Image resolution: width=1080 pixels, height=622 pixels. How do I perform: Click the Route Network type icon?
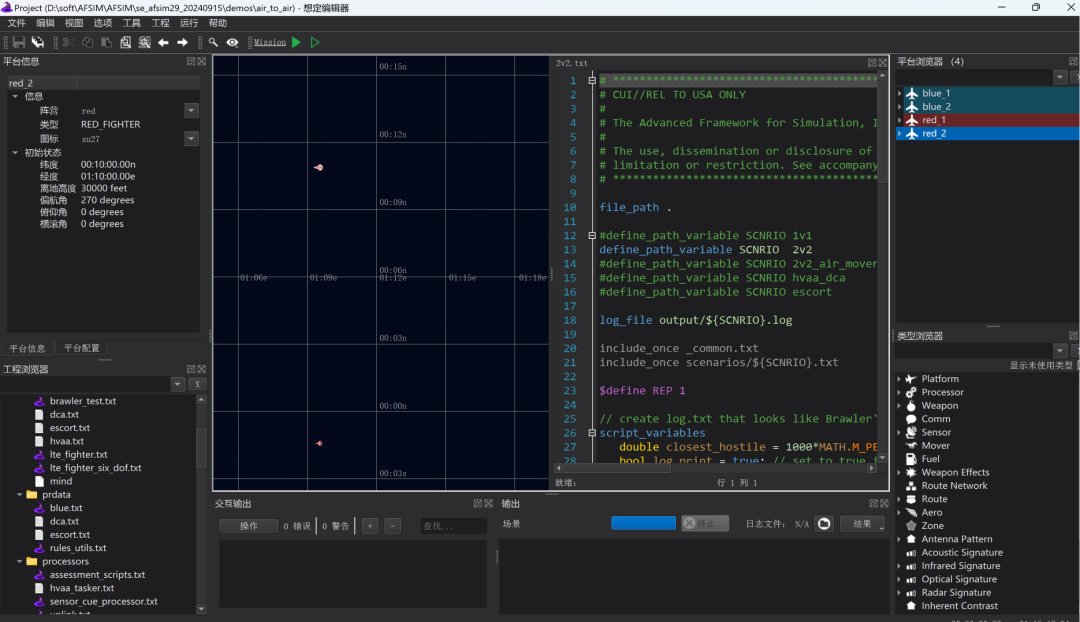pos(911,486)
